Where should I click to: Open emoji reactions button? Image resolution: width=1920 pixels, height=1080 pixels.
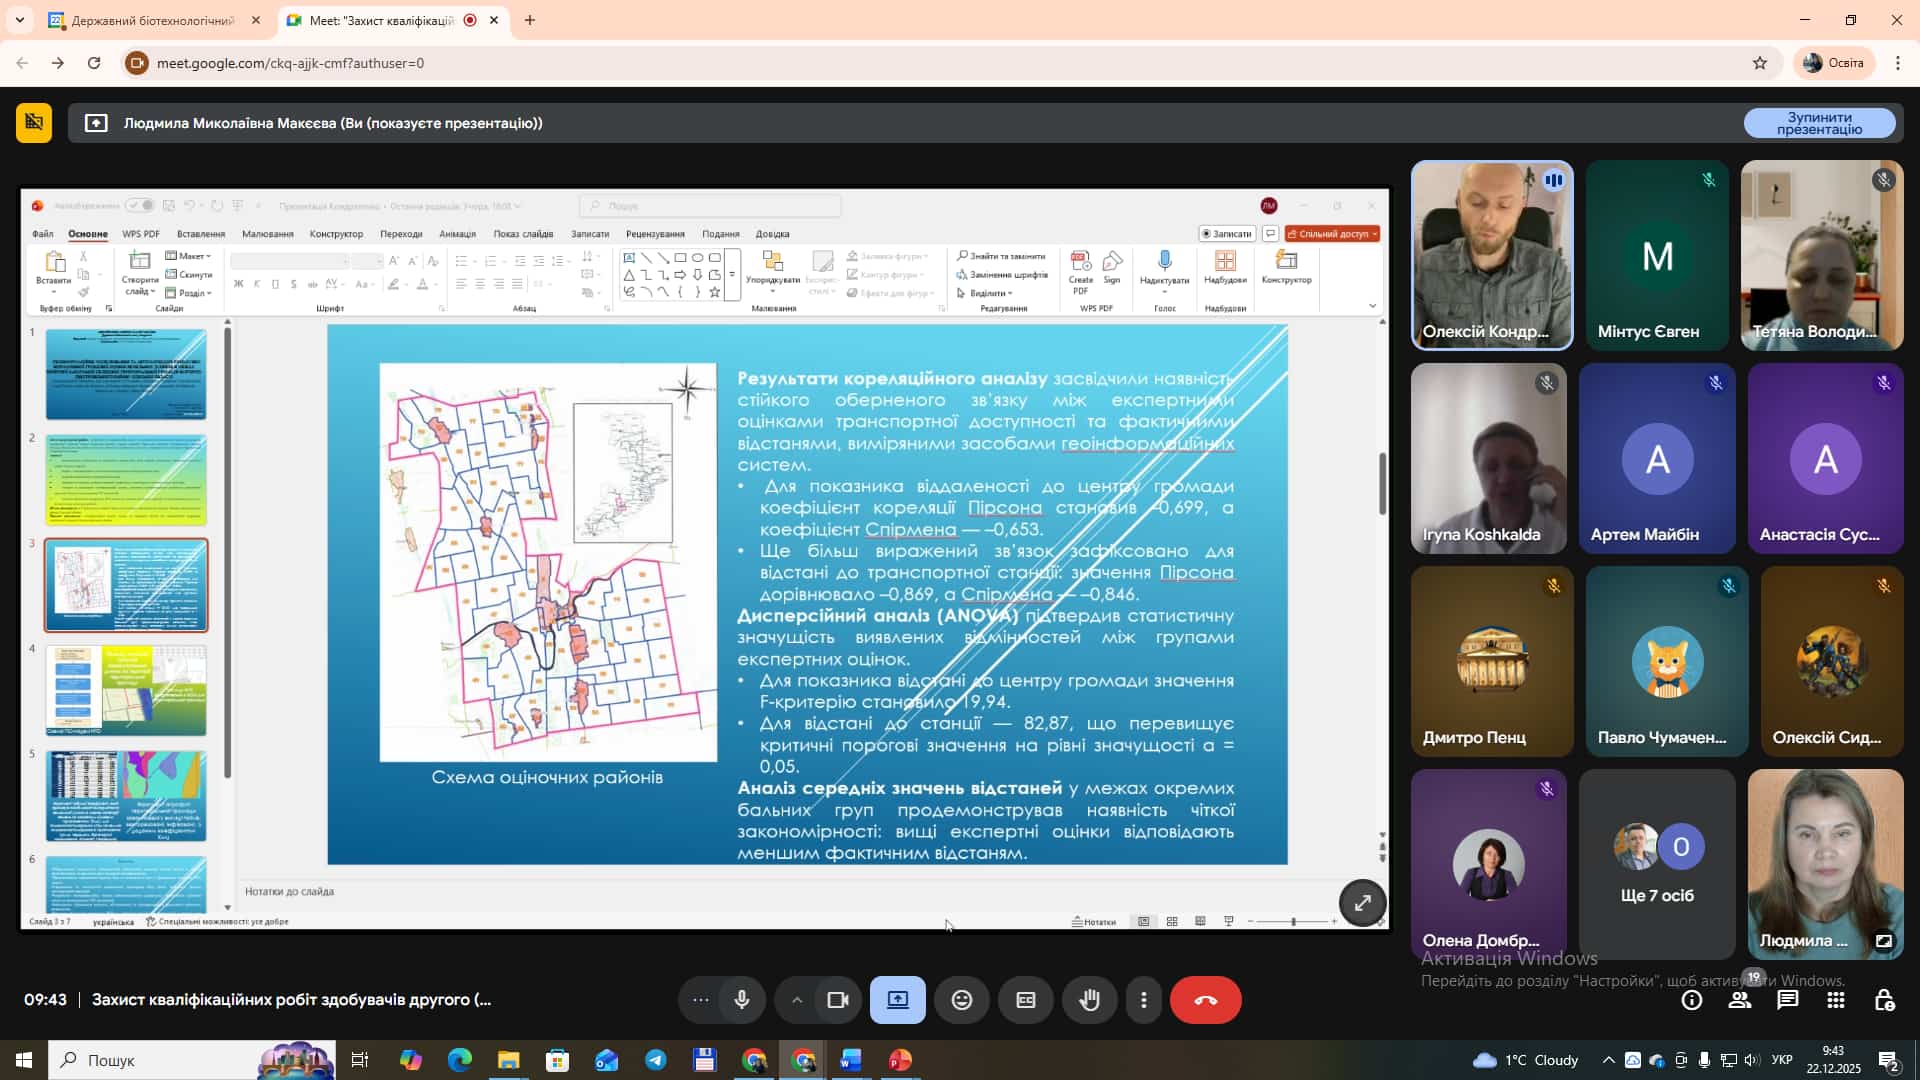pos(961,1000)
